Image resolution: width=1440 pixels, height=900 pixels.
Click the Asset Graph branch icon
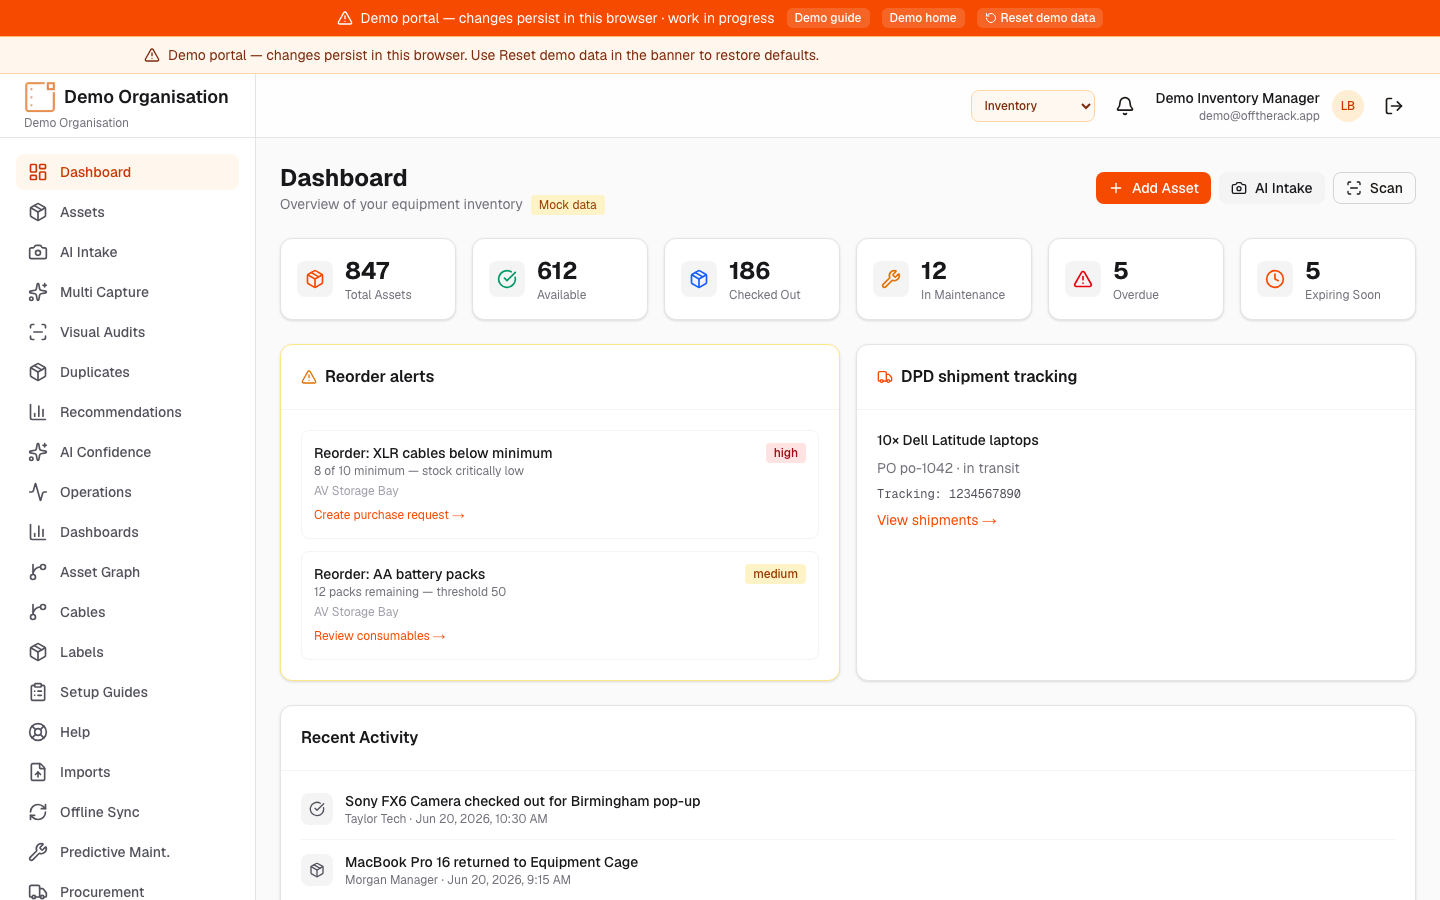point(38,572)
